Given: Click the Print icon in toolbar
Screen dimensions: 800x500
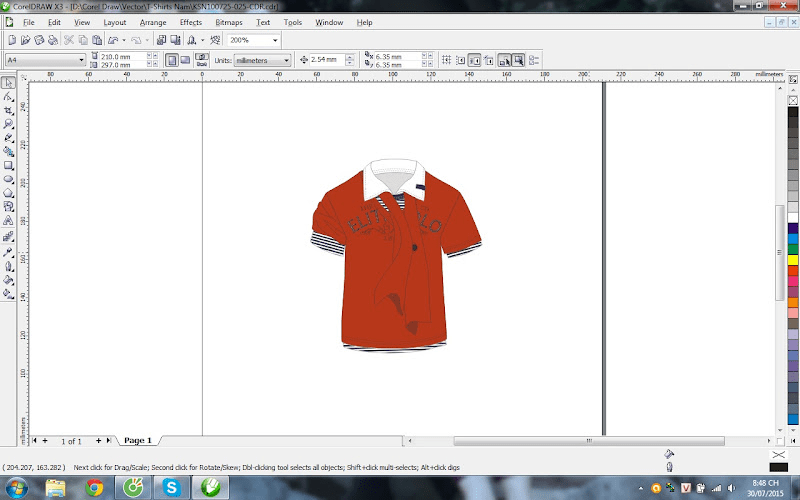Looking at the screenshot, I should (51, 40).
